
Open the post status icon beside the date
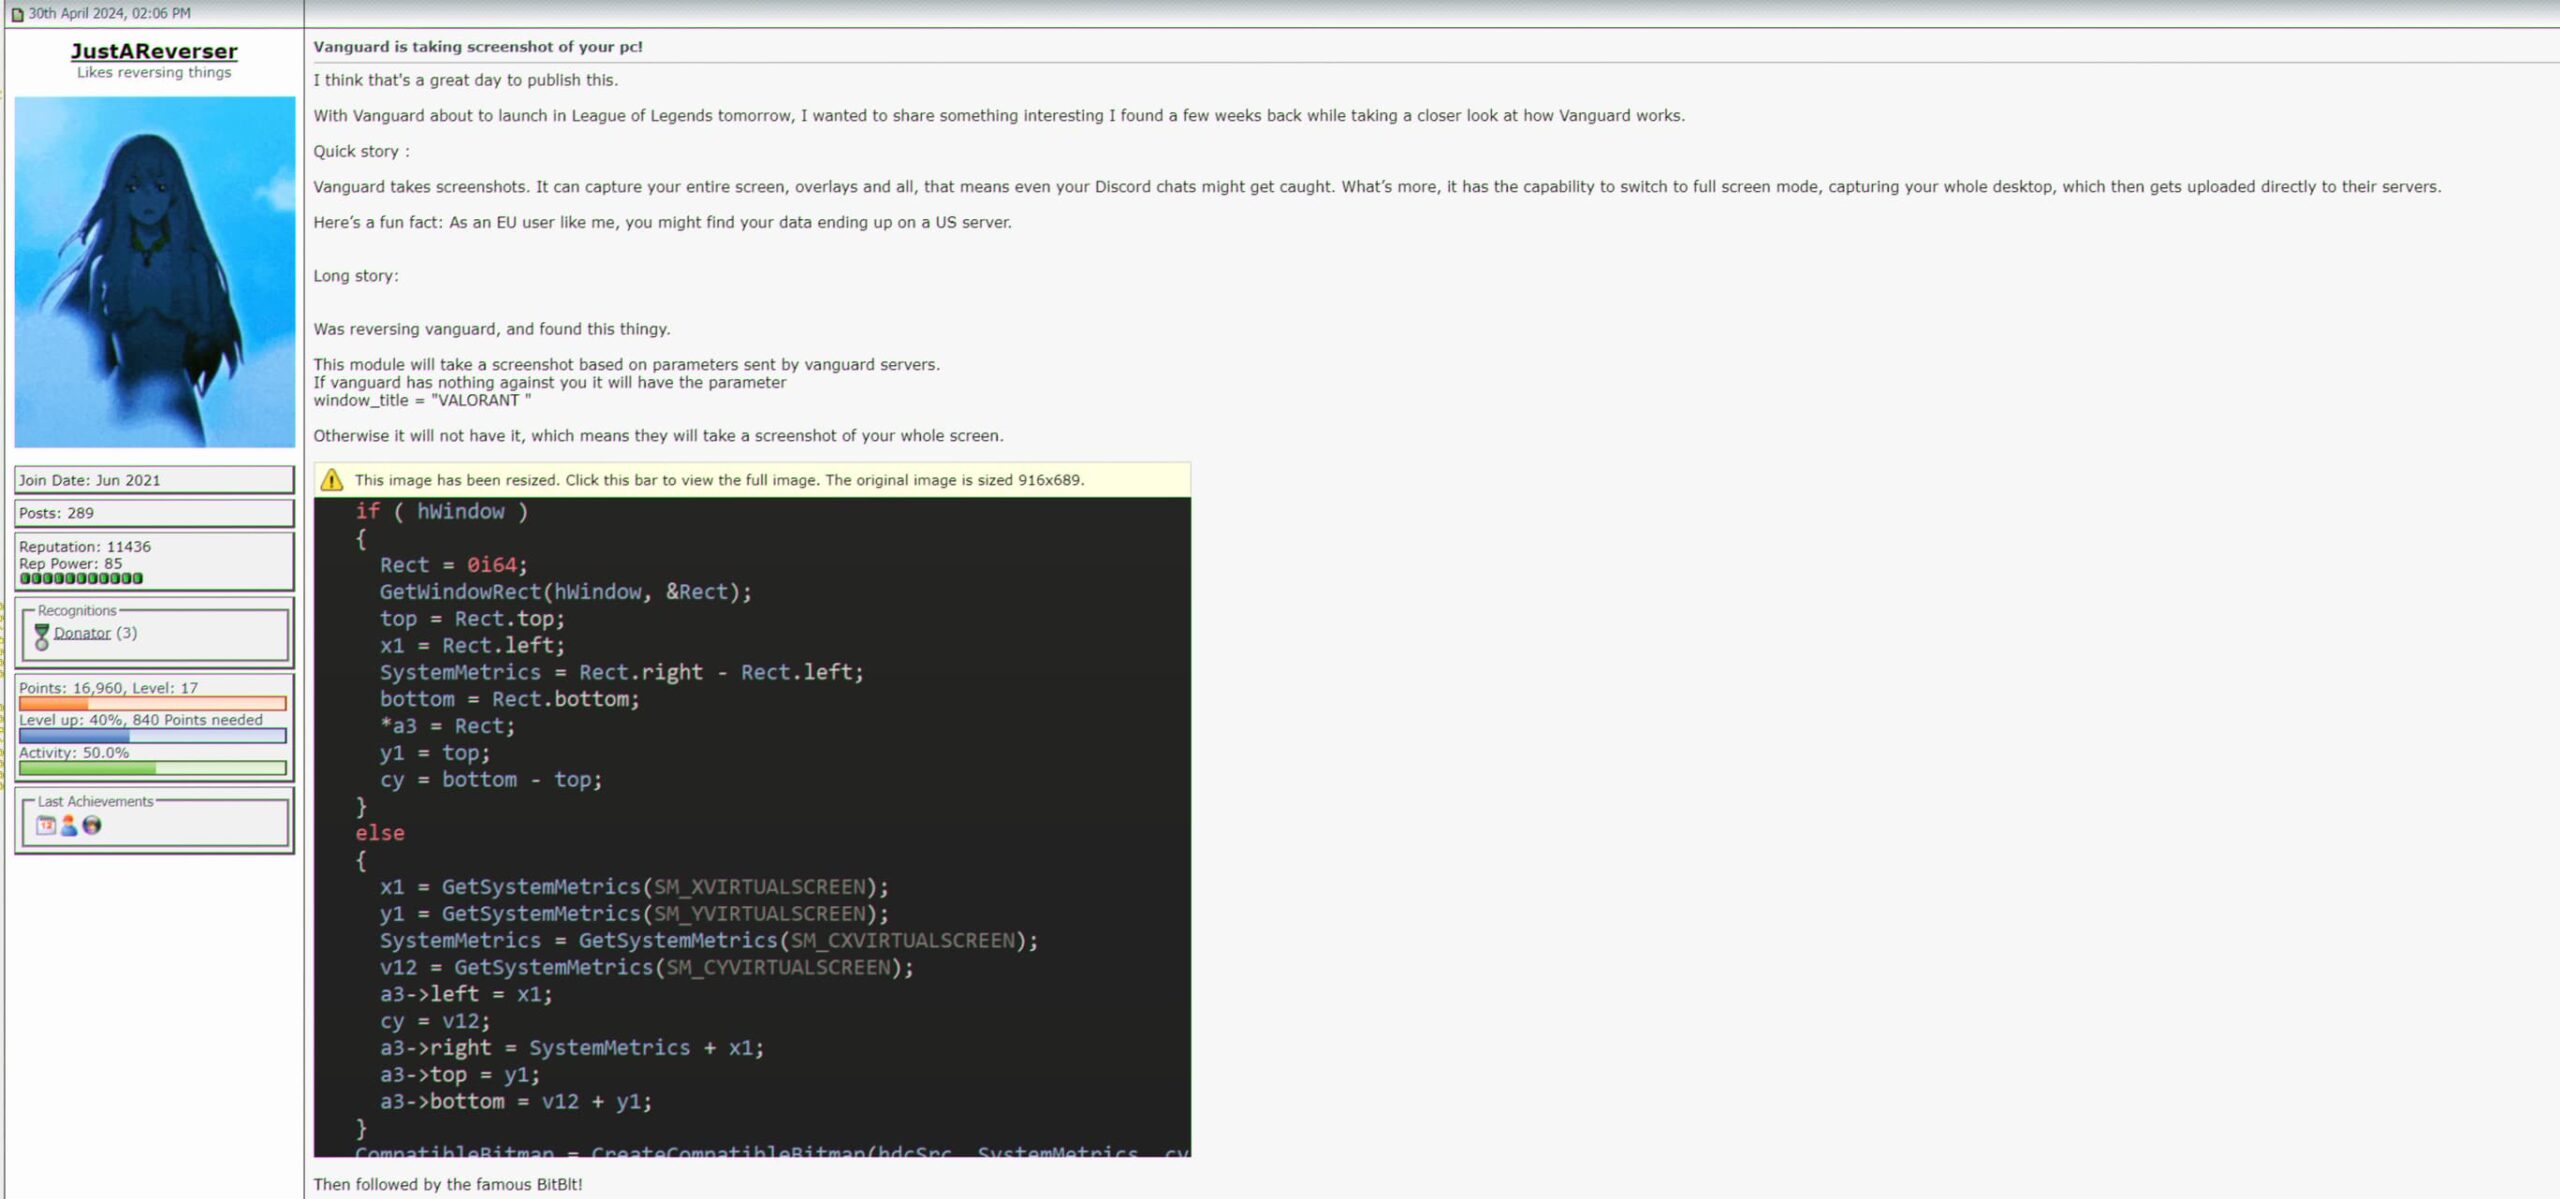[x=17, y=14]
